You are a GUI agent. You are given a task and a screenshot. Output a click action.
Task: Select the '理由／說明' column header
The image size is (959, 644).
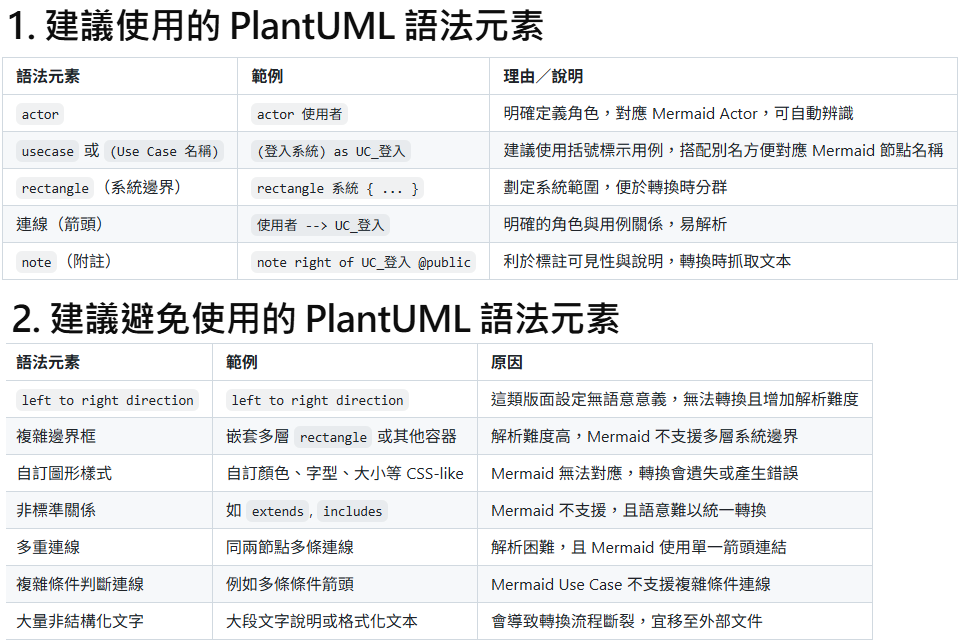click(x=543, y=76)
